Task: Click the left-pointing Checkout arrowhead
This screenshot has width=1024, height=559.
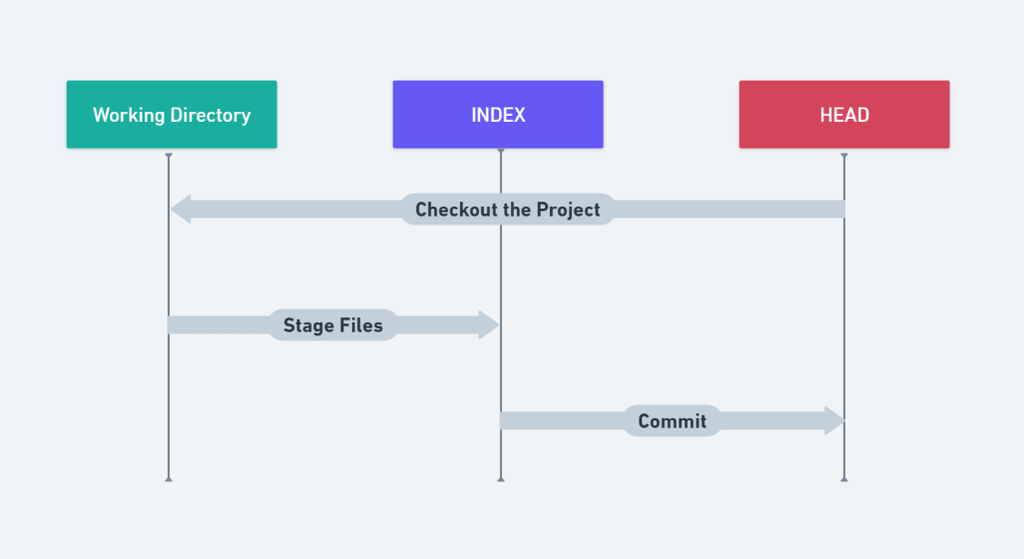Action: (181, 209)
